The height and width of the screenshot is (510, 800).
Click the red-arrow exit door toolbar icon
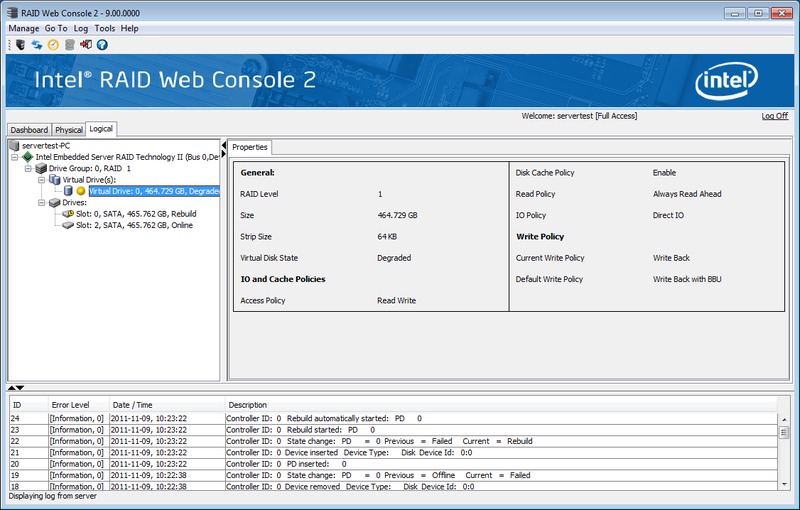[85, 44]
